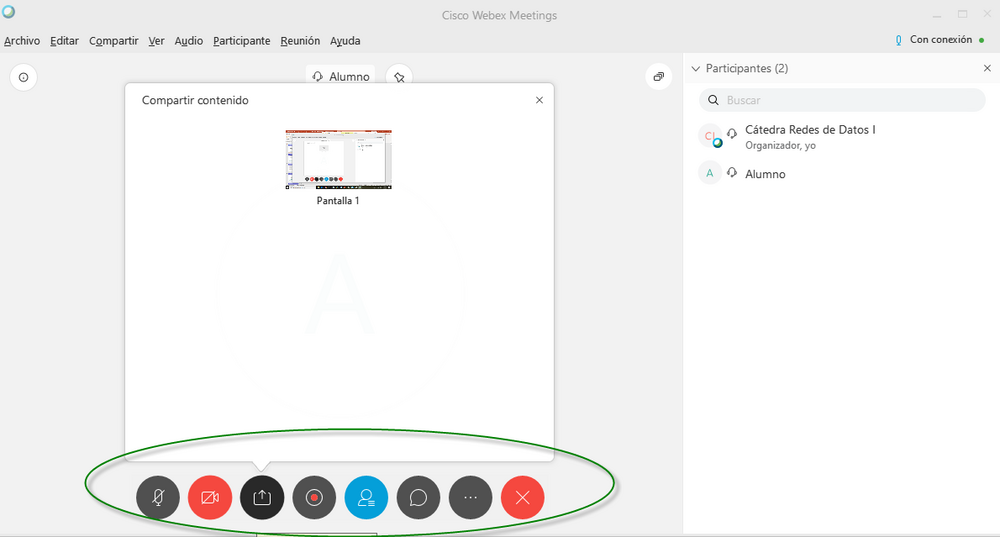Click the pin video icon beside Alumno
The width and height of the screenshot is (1000, 537).
[x=399, y=77]
